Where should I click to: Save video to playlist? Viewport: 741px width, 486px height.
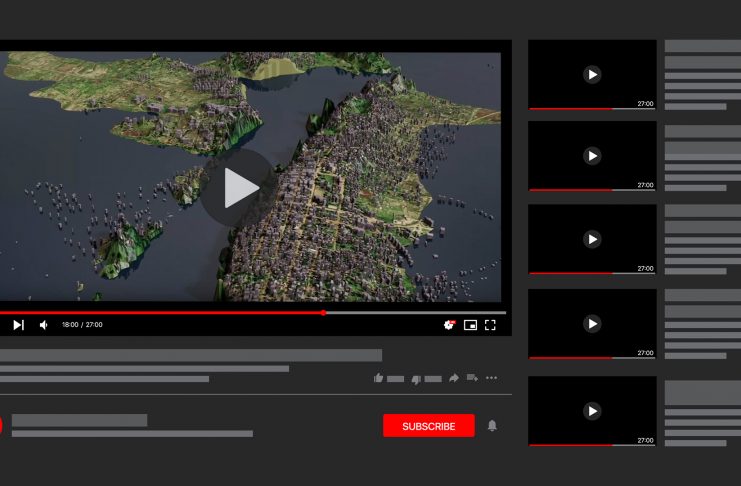pyautogui.click(x=471, y=378)
